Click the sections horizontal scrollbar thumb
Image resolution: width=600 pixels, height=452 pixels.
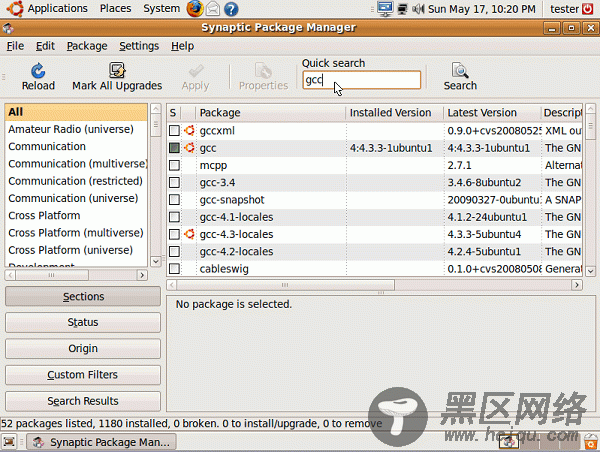tap(52, 275)
